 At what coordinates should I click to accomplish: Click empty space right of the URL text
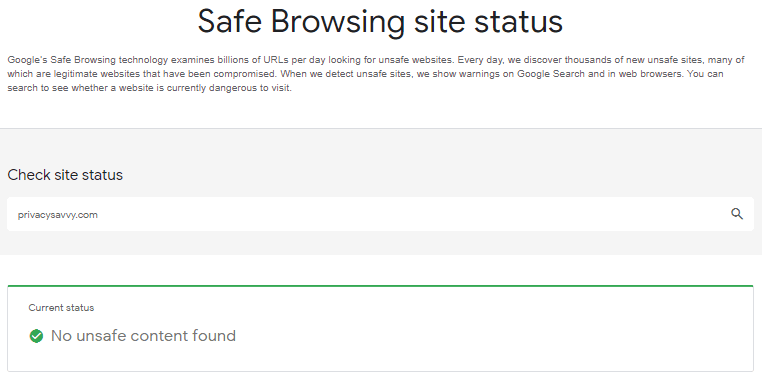click(413, 214)
